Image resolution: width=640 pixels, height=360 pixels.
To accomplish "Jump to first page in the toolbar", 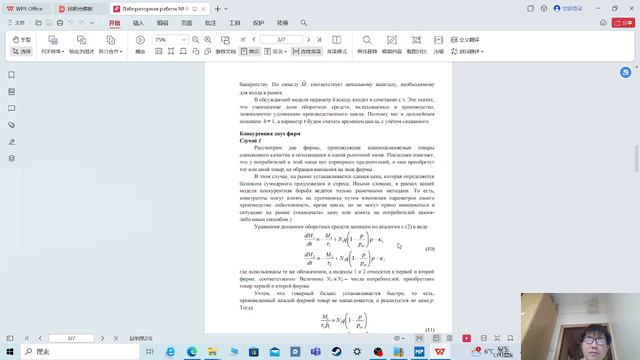I will [243, 40].
